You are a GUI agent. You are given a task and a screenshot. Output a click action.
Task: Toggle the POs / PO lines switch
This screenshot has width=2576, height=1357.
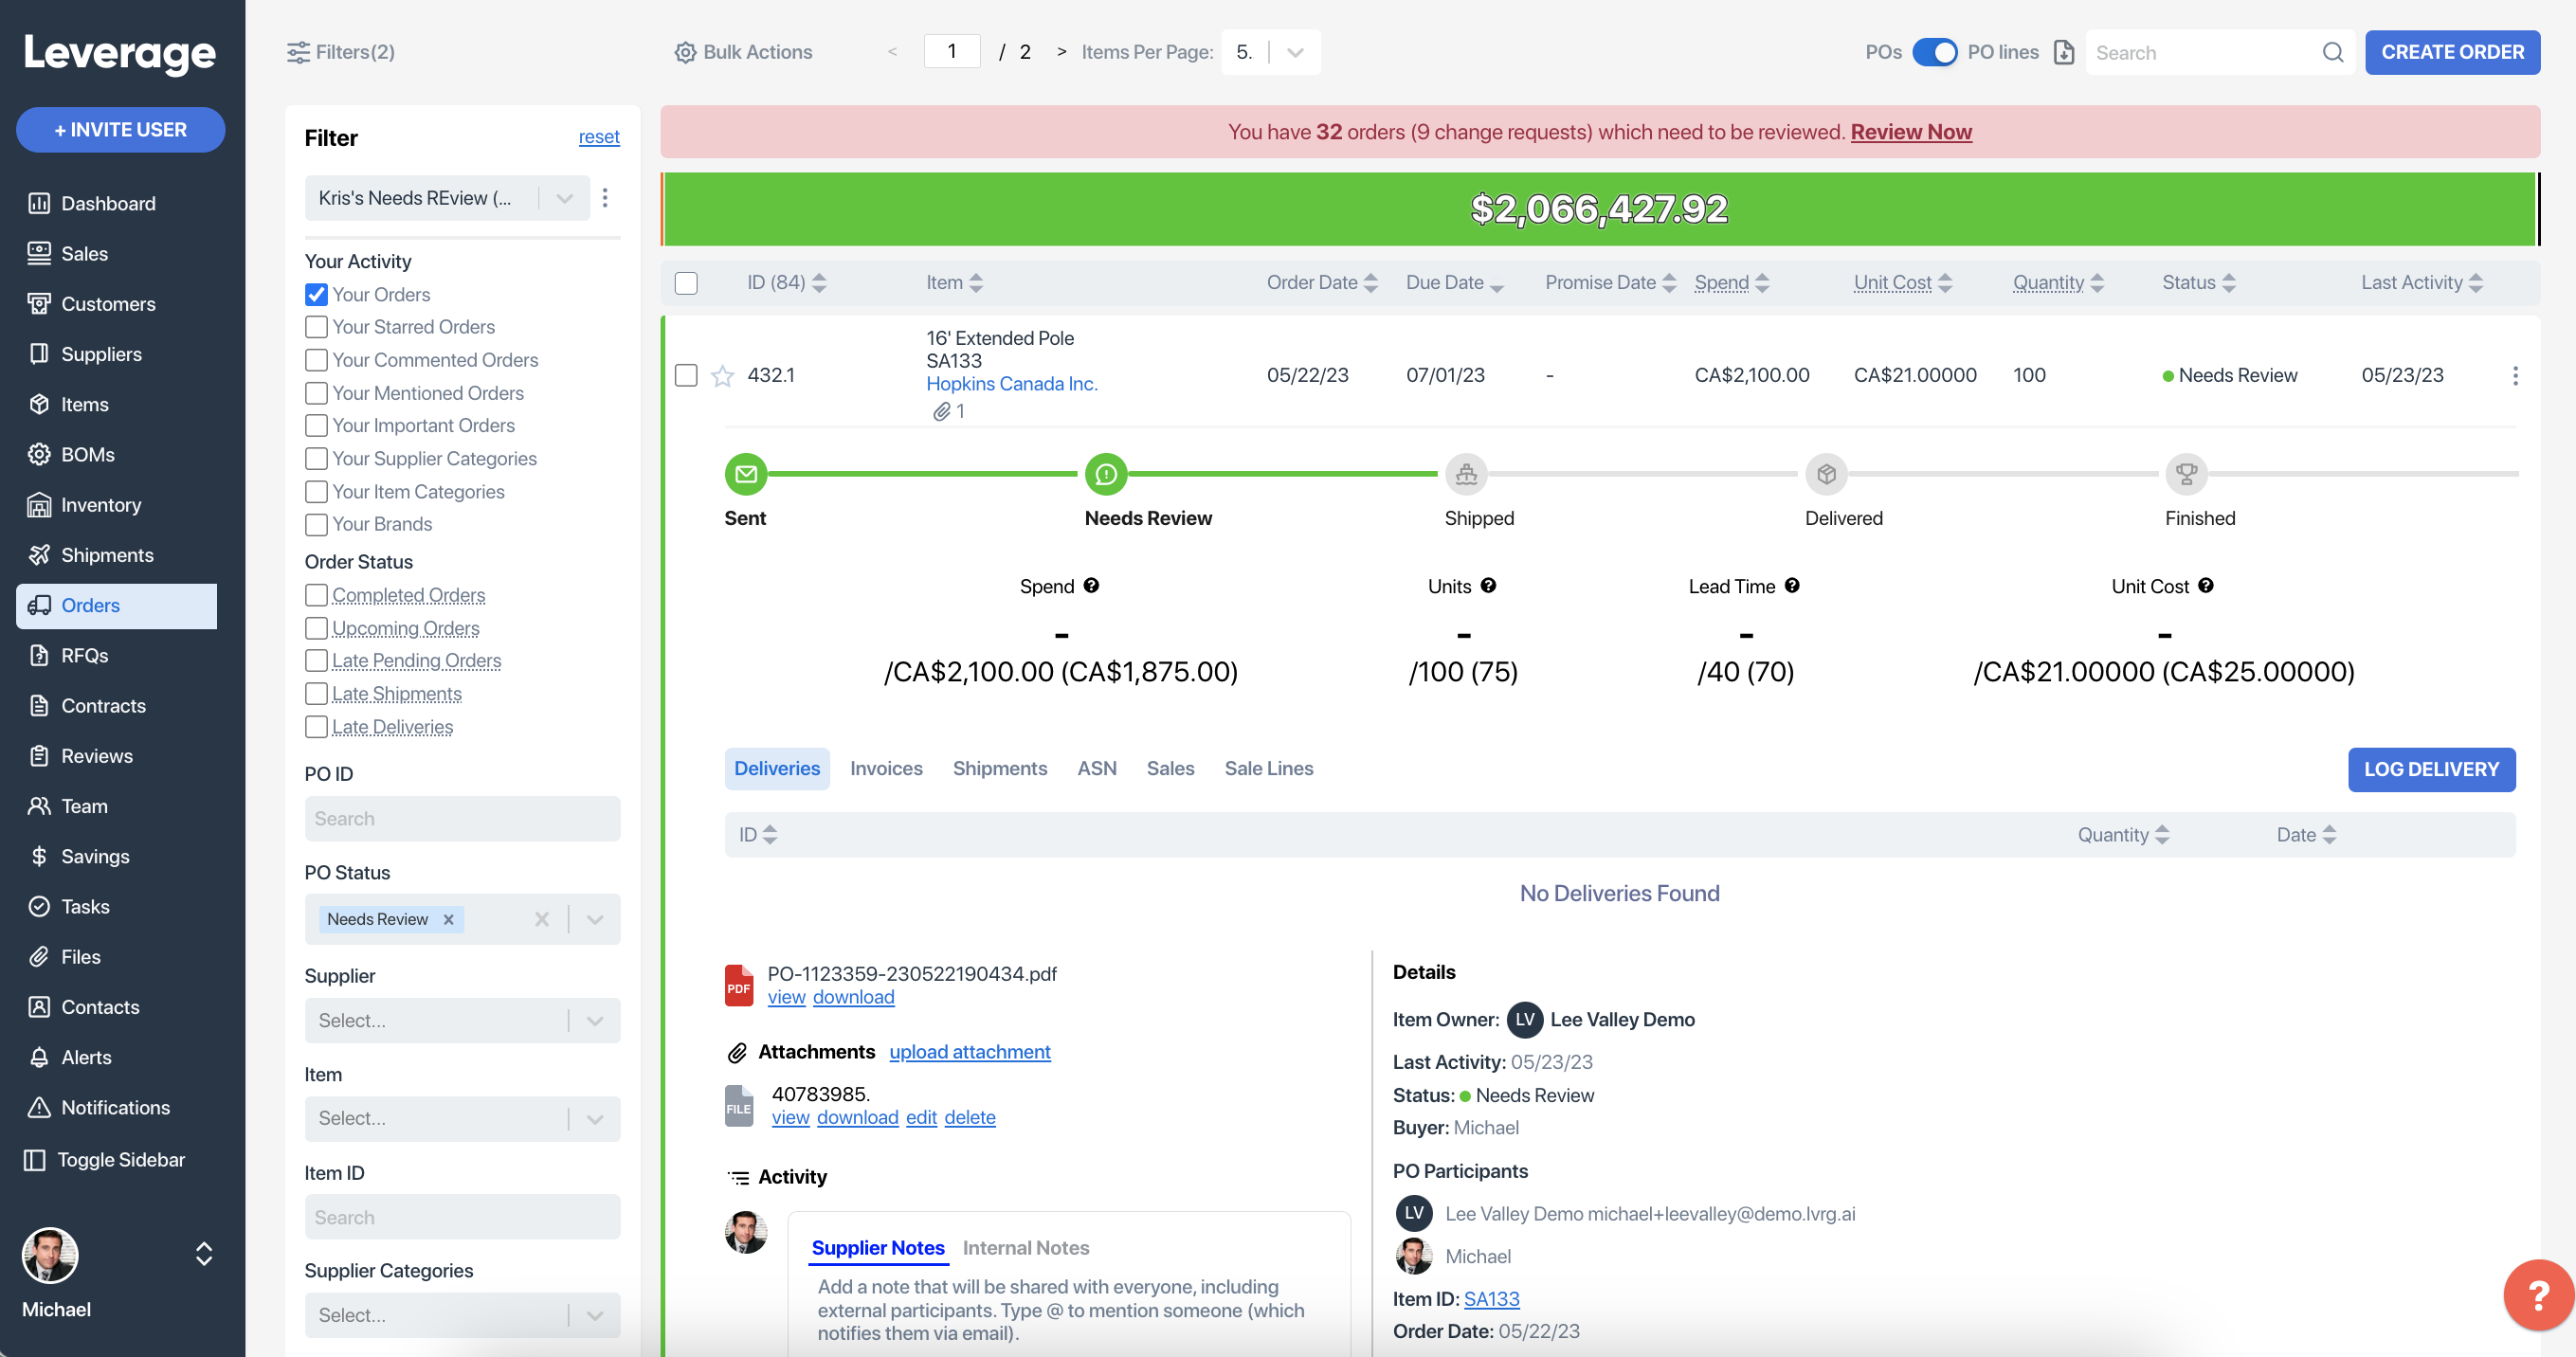[x=1934, y=52]
